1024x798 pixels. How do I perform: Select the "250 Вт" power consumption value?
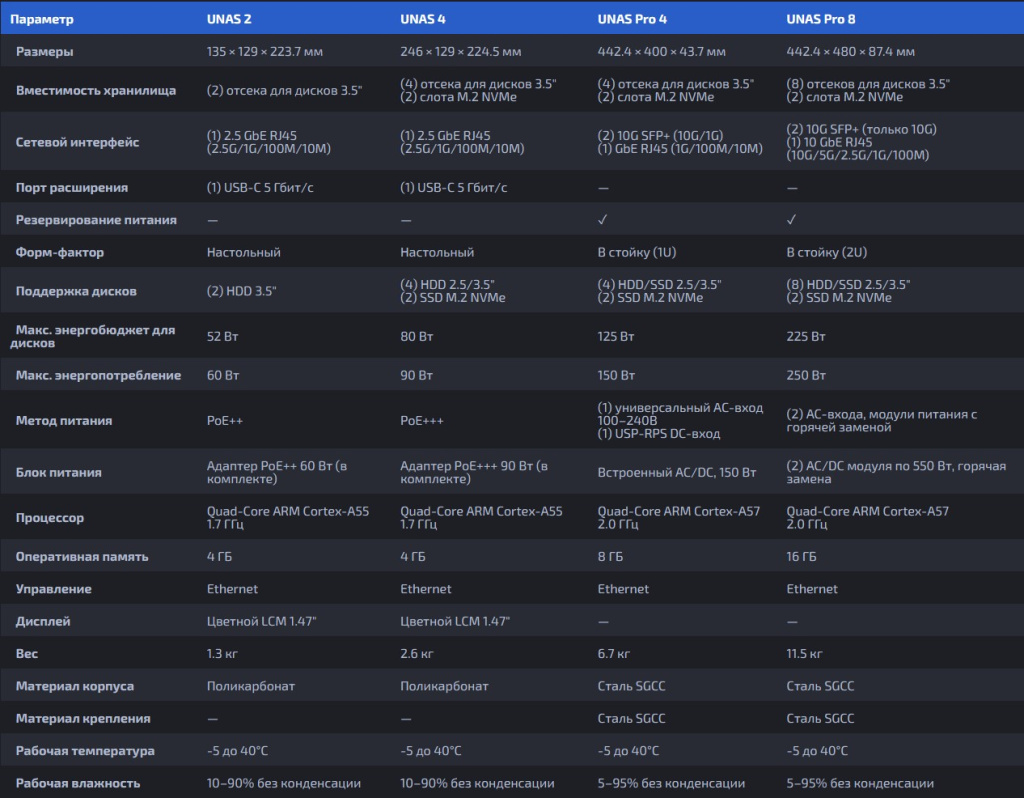pyautogui.click(x=806, y=376)
